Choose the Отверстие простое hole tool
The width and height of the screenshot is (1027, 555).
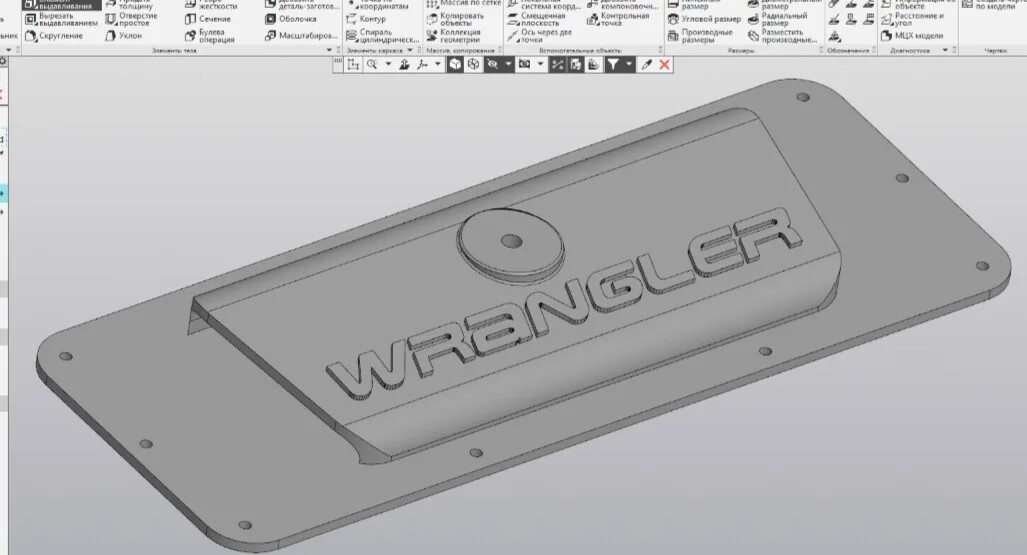point(132,19)
